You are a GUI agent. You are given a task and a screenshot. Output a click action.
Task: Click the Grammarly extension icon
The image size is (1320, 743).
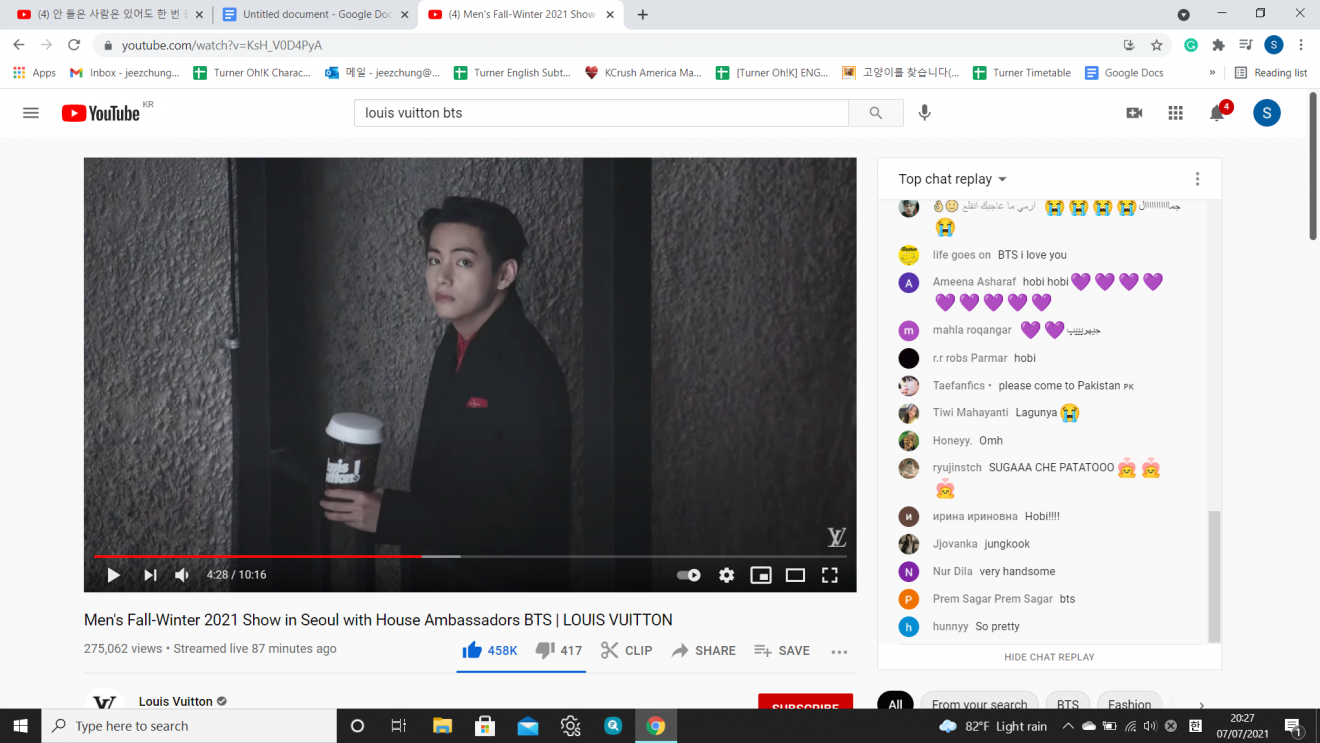click(x=1191, y=45)
